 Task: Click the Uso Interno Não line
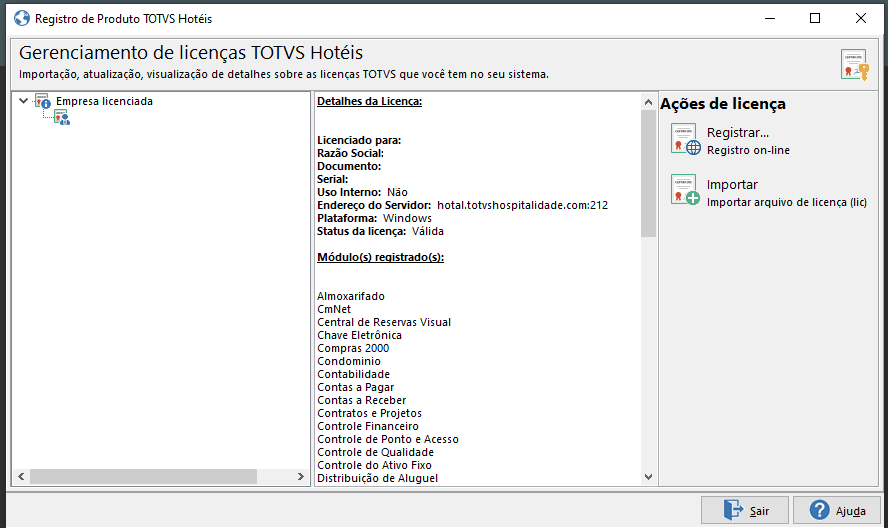[362, 192]
